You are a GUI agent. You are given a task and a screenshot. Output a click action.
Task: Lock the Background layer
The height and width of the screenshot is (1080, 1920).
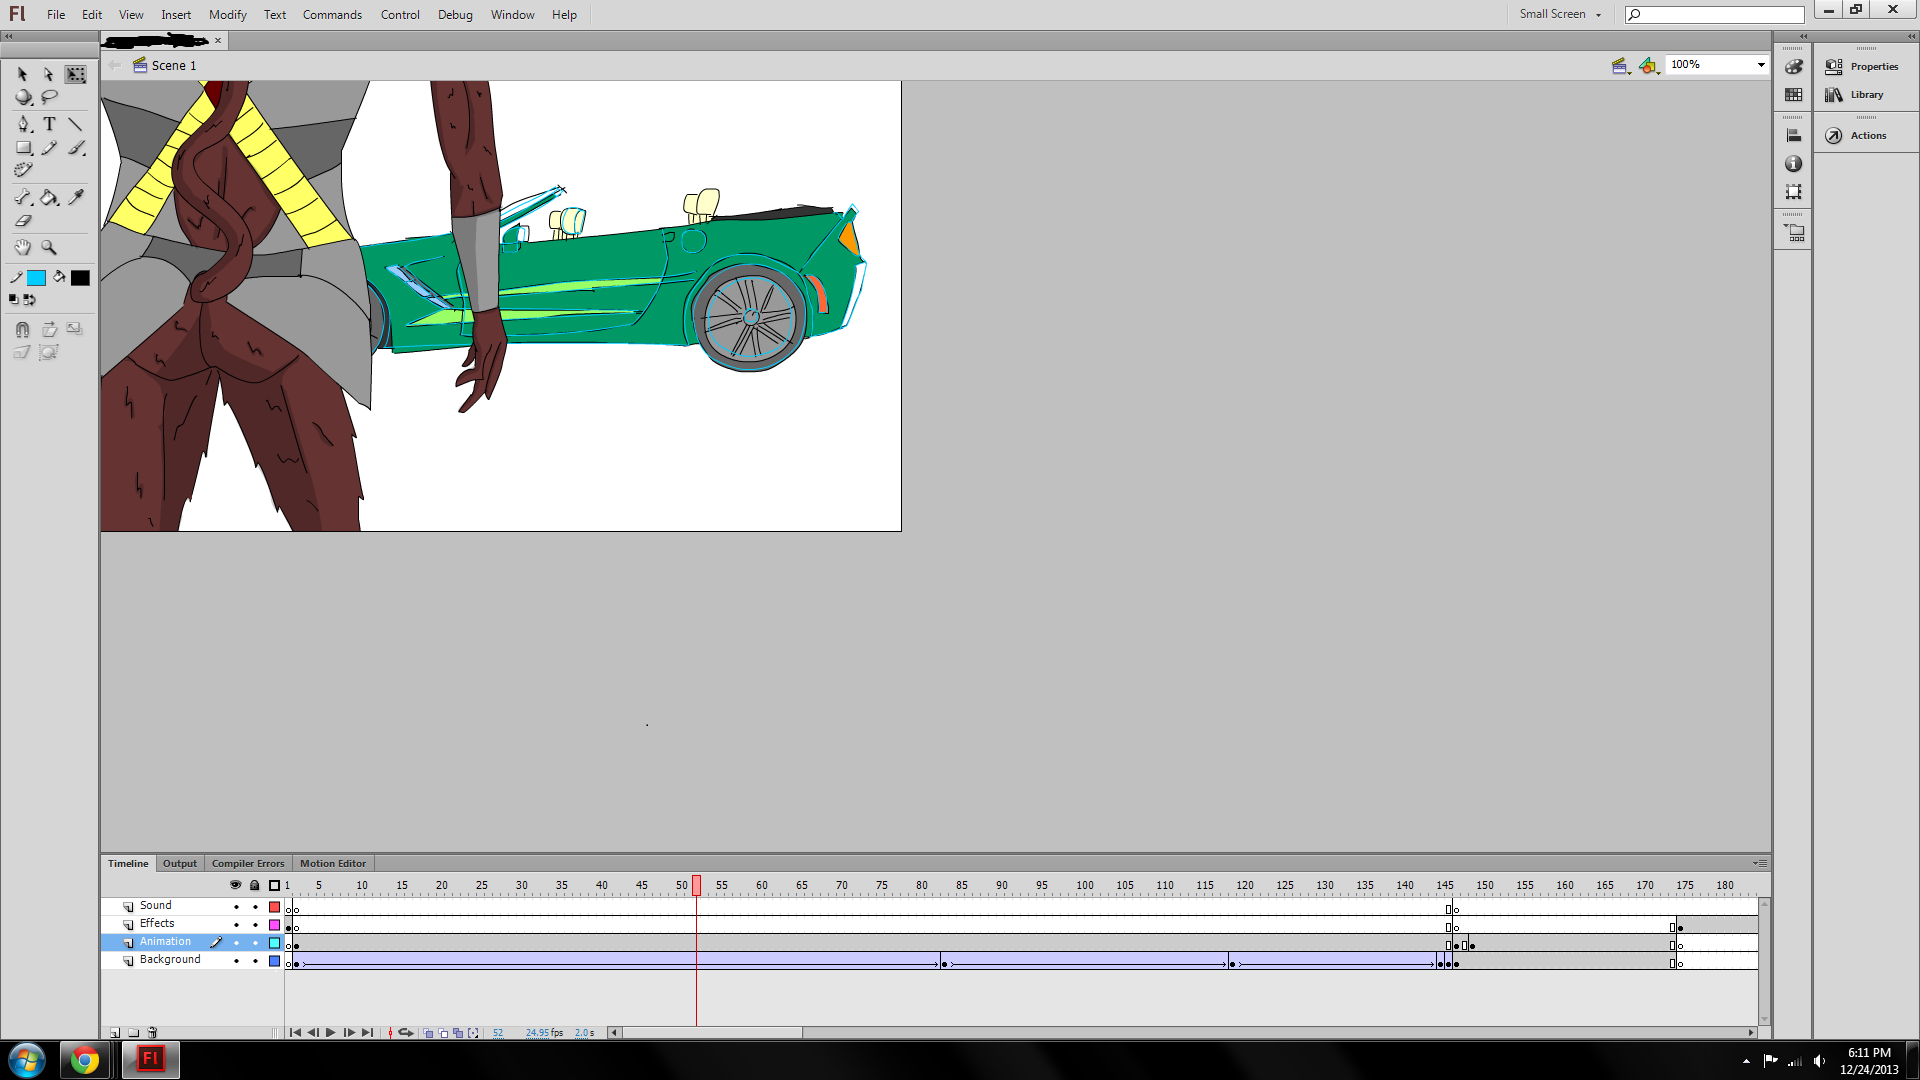click(x=255, y=961)
